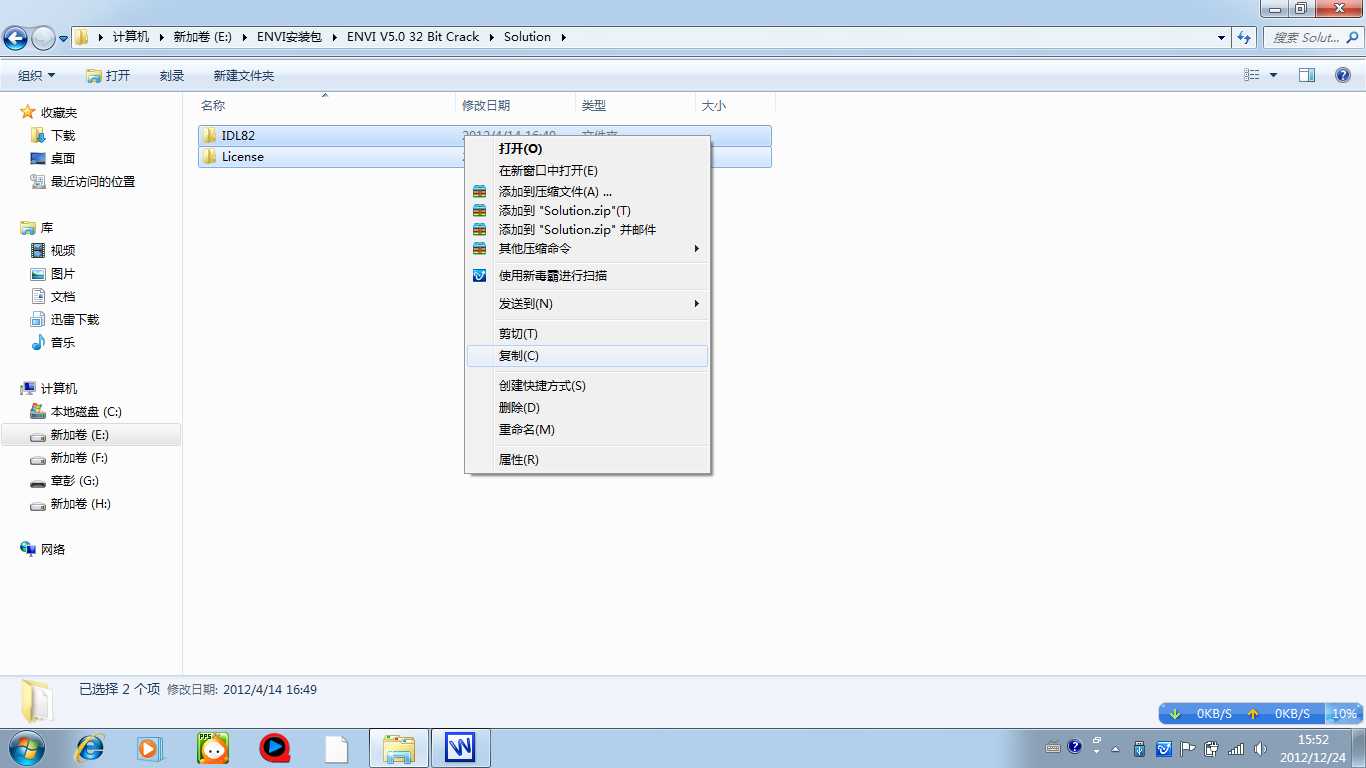Choose 在新窗口中打开(E) in the context menu
Image resolution: width=1366 pixels, height=768 pixels.
(x=588, y=171)
